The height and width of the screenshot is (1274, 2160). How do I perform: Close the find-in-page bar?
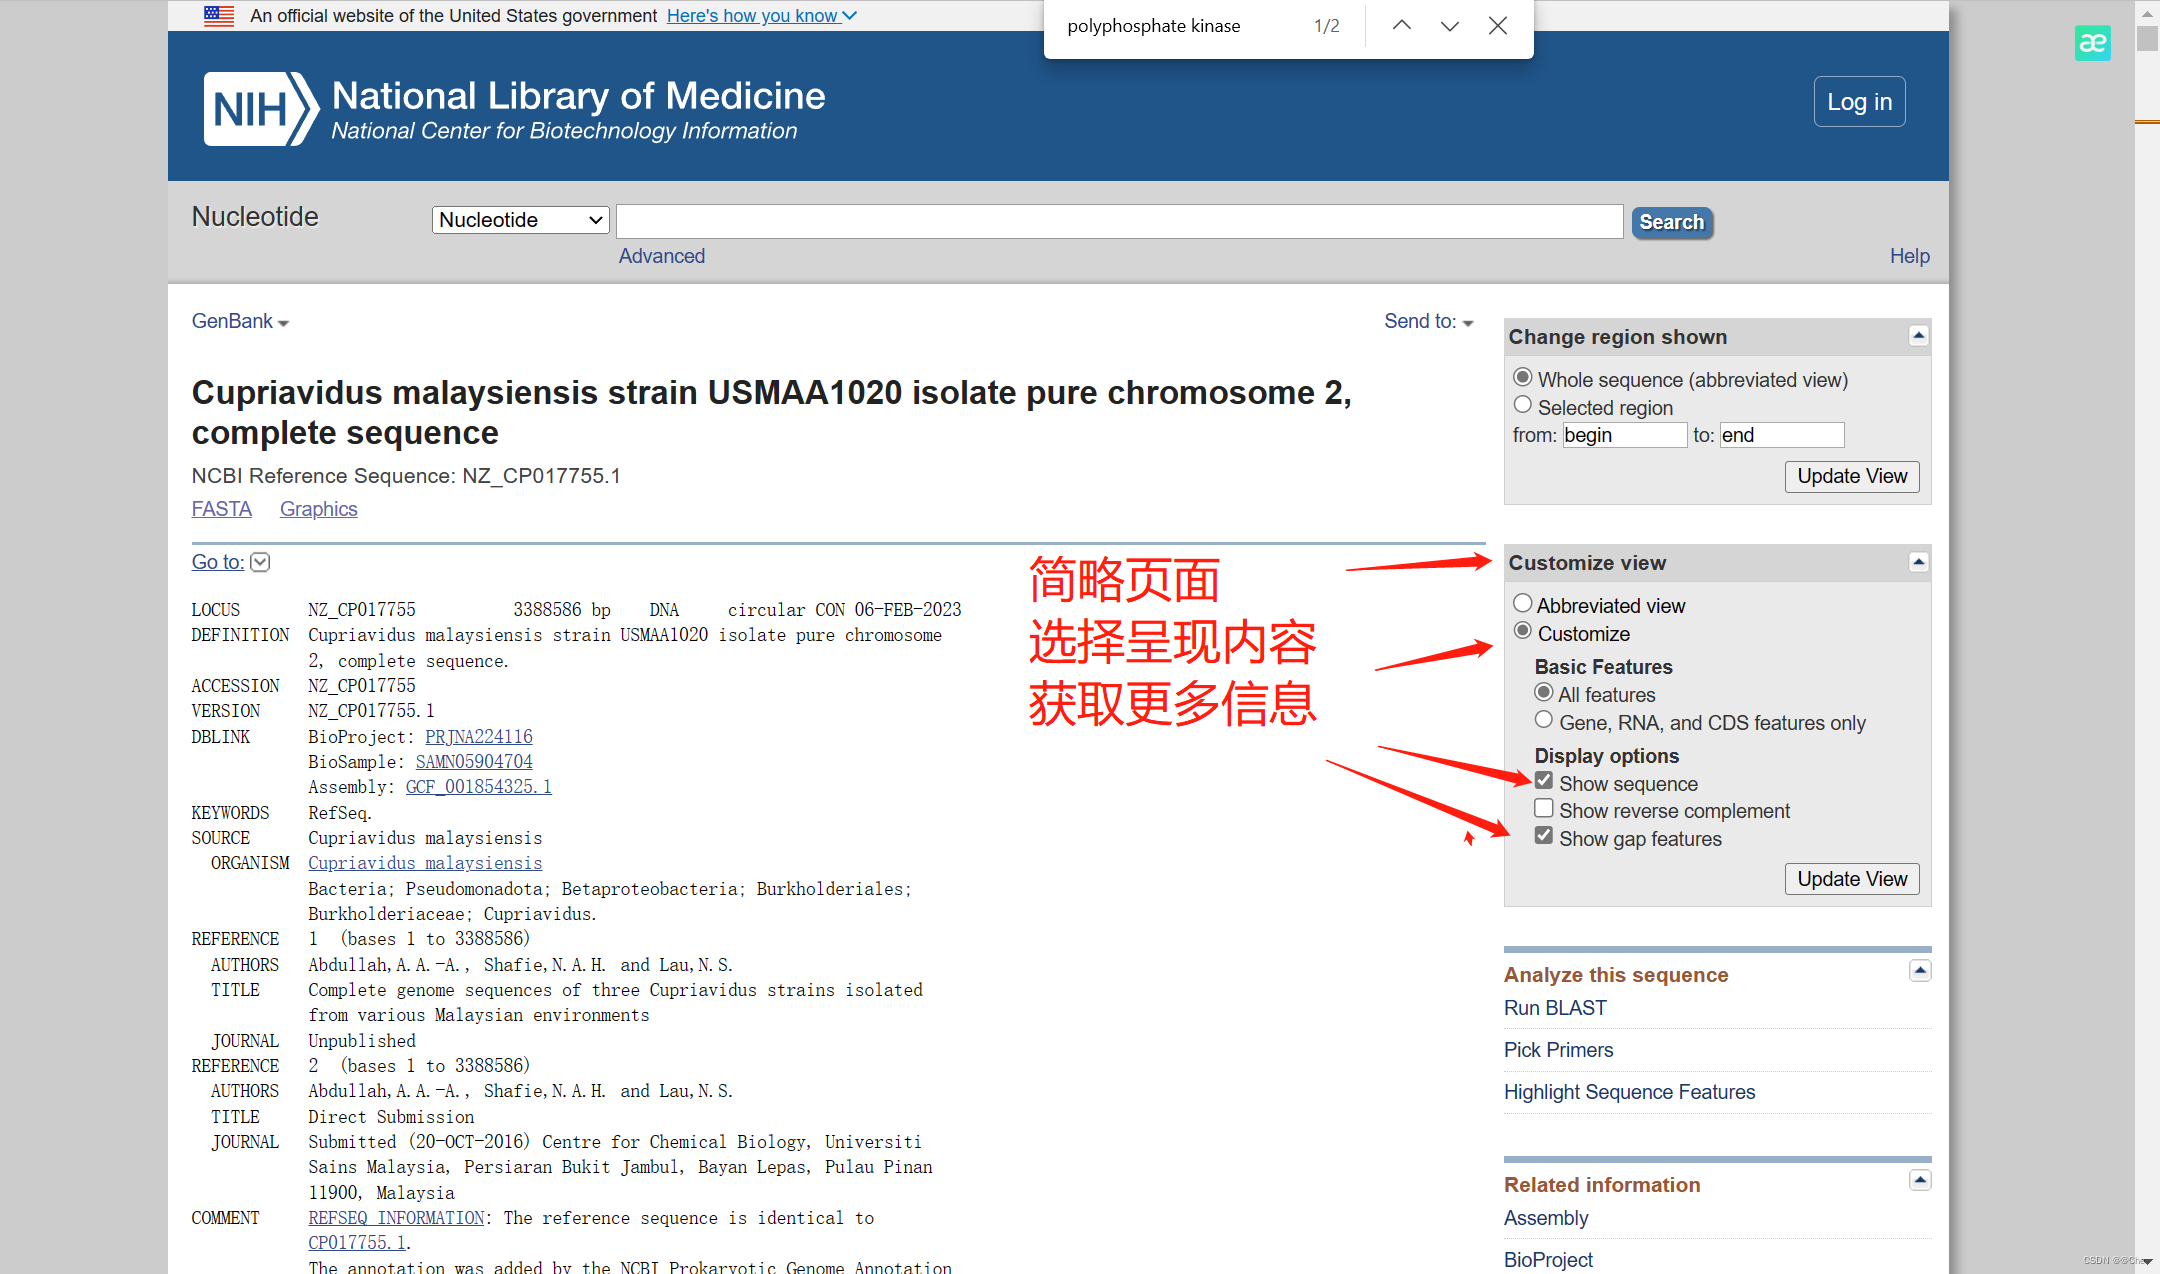[x=1497, y=26]
